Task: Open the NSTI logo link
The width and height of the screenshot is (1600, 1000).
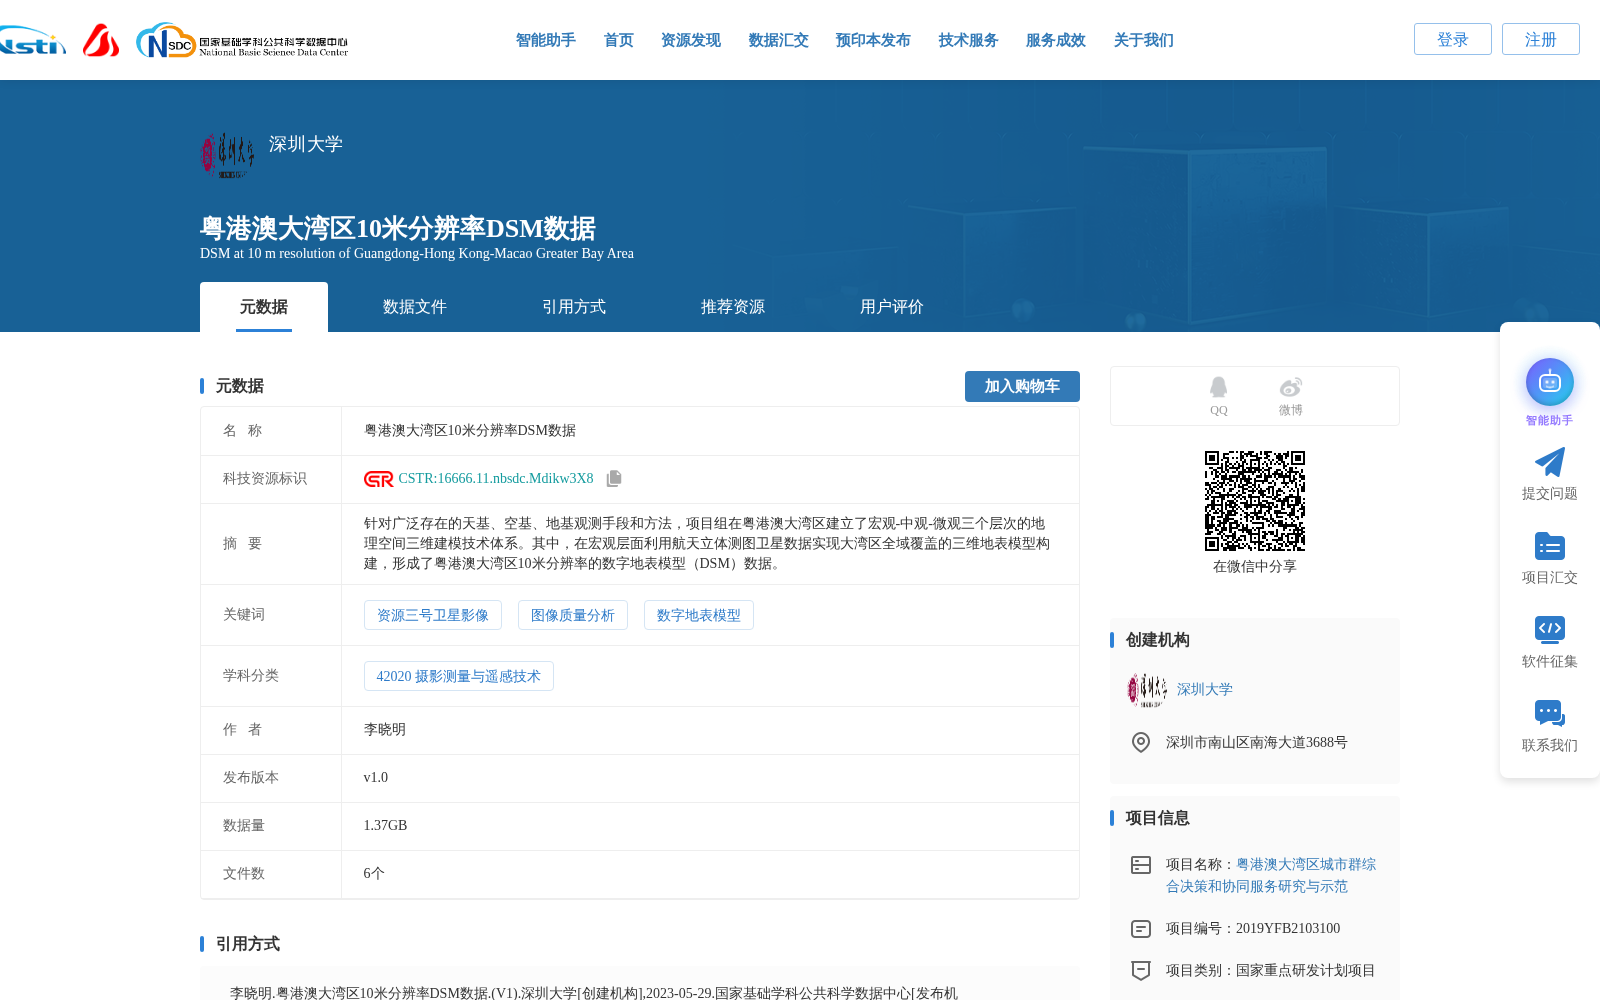Action: [x=32, y=40]
